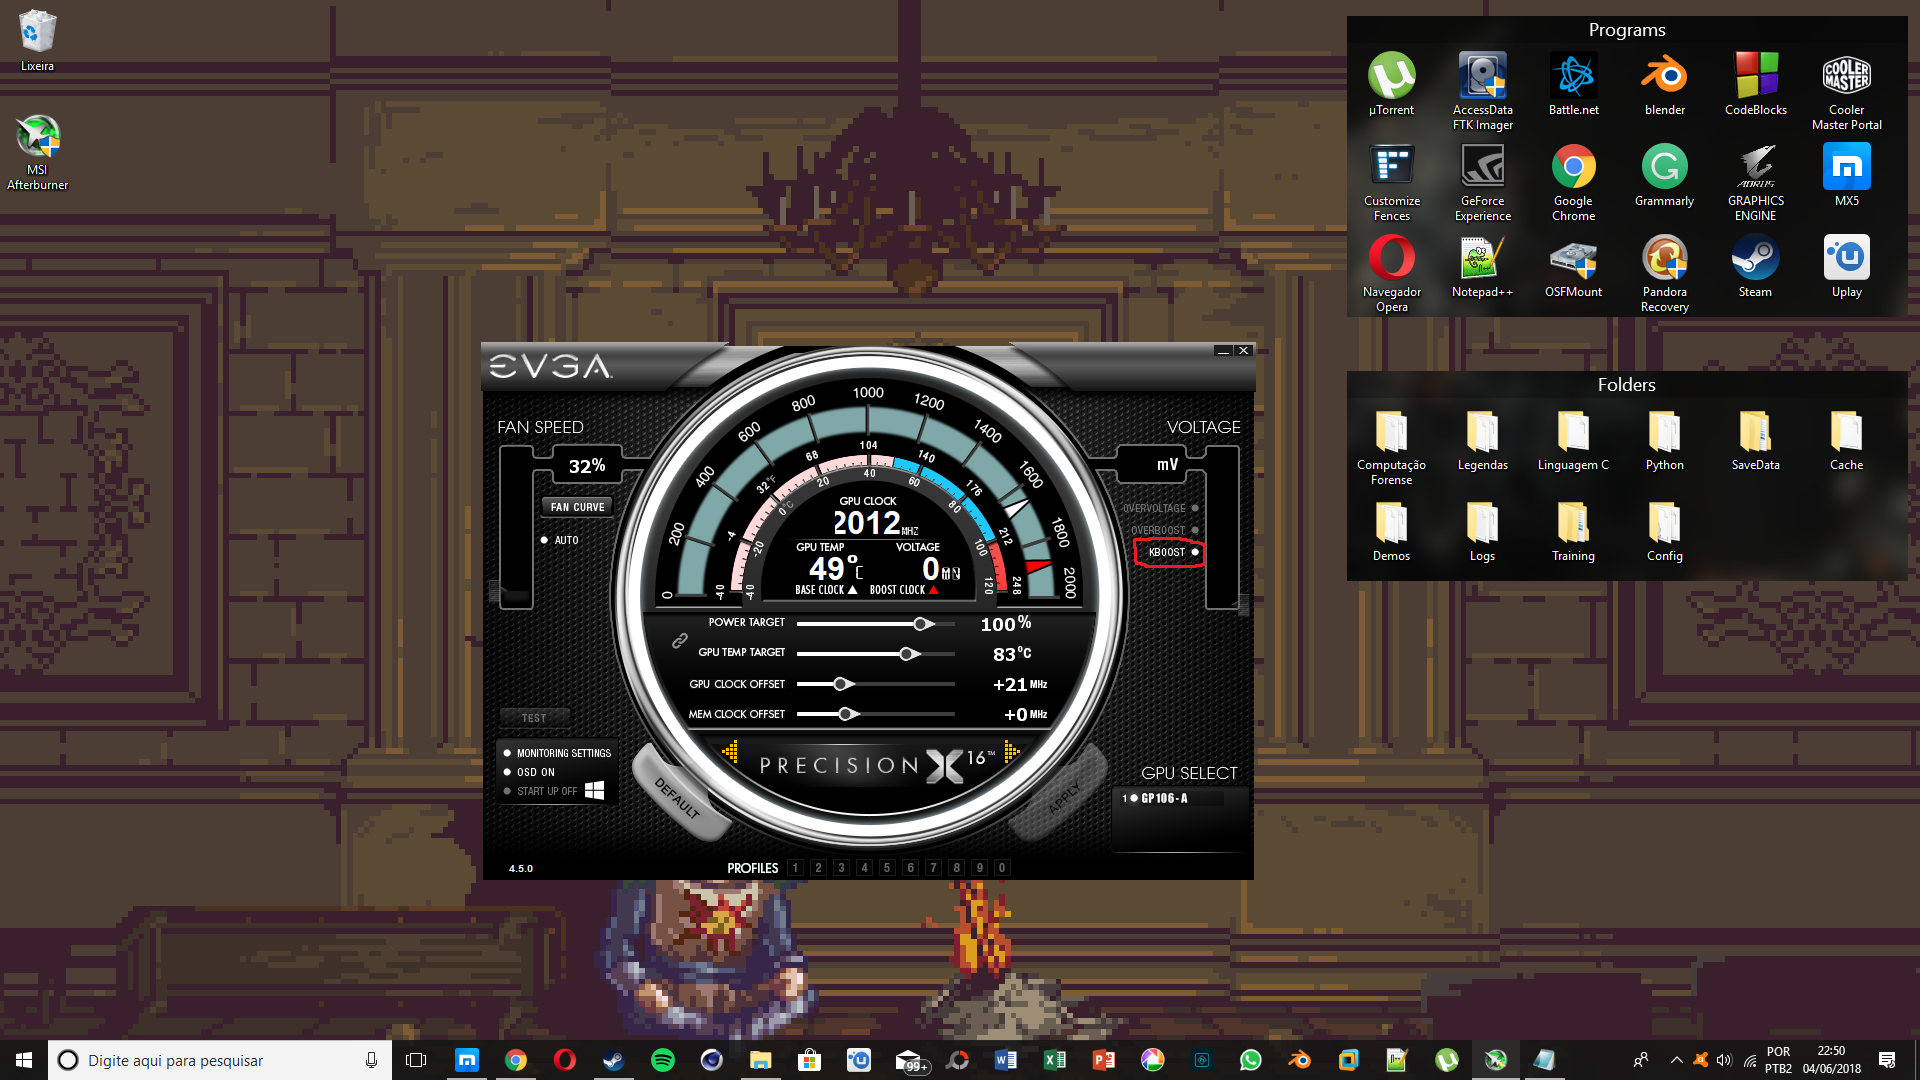Image resolution: width=1920 pixels, height=1080 pixels.
Task: Open Google Chrome from Programs fence
Action: (x=1573, y=182)
